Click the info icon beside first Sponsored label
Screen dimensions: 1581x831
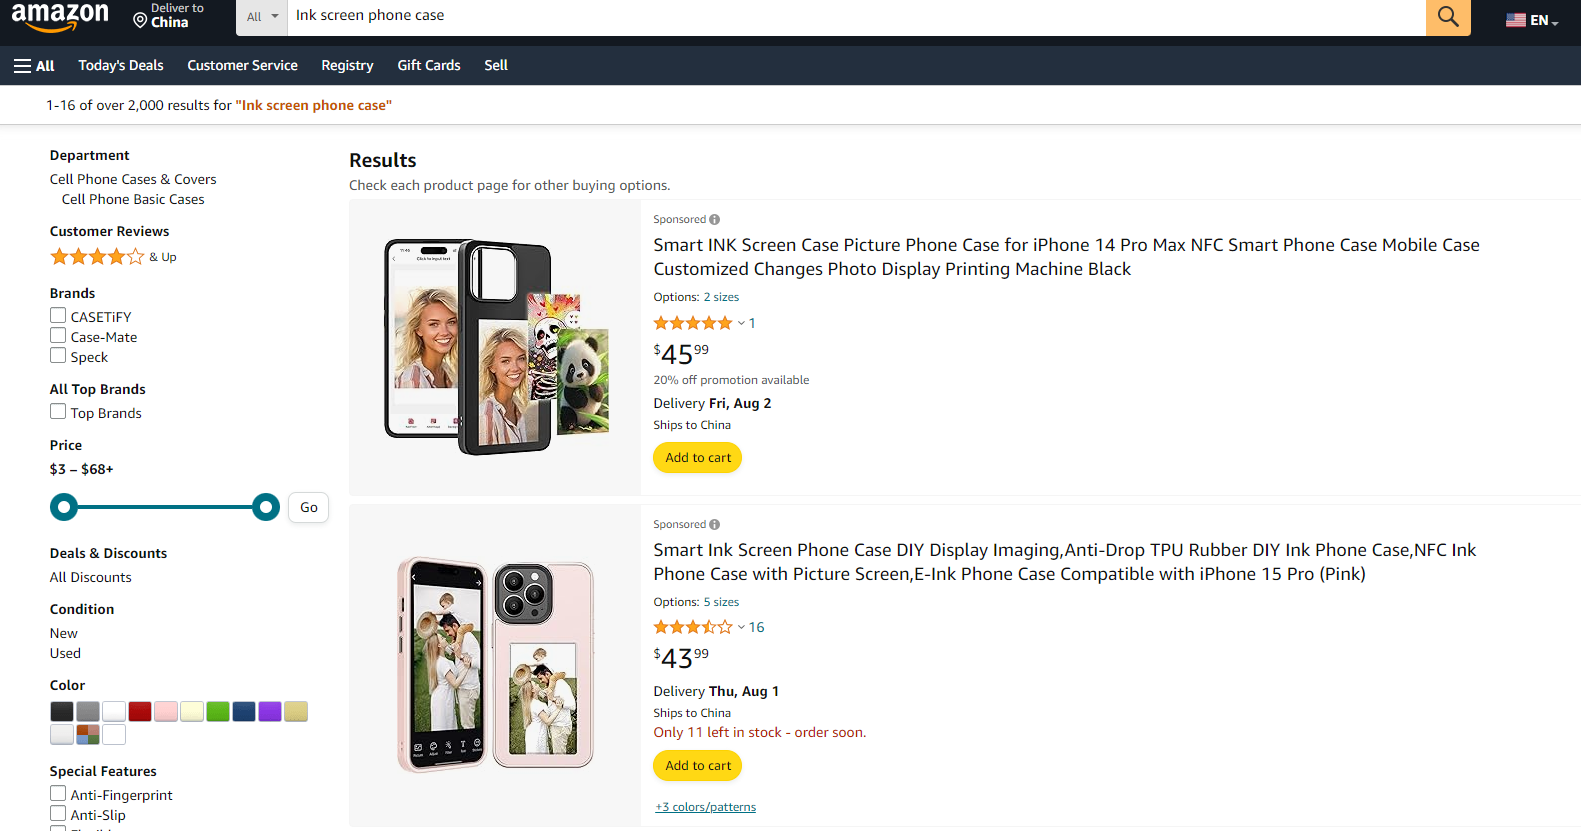(715, 220)
